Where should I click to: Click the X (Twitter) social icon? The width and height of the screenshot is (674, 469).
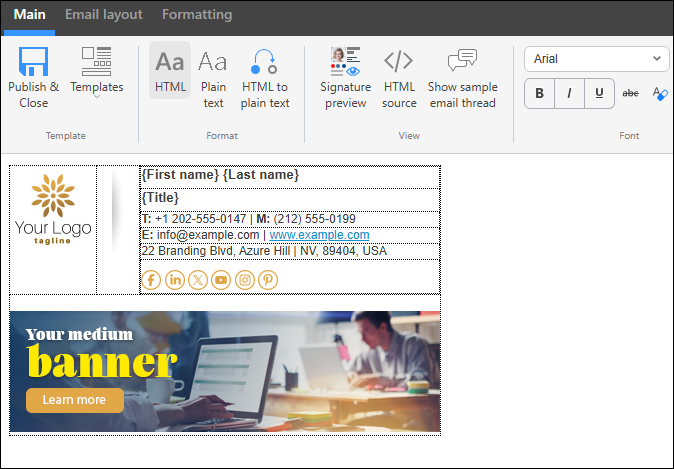198,280
